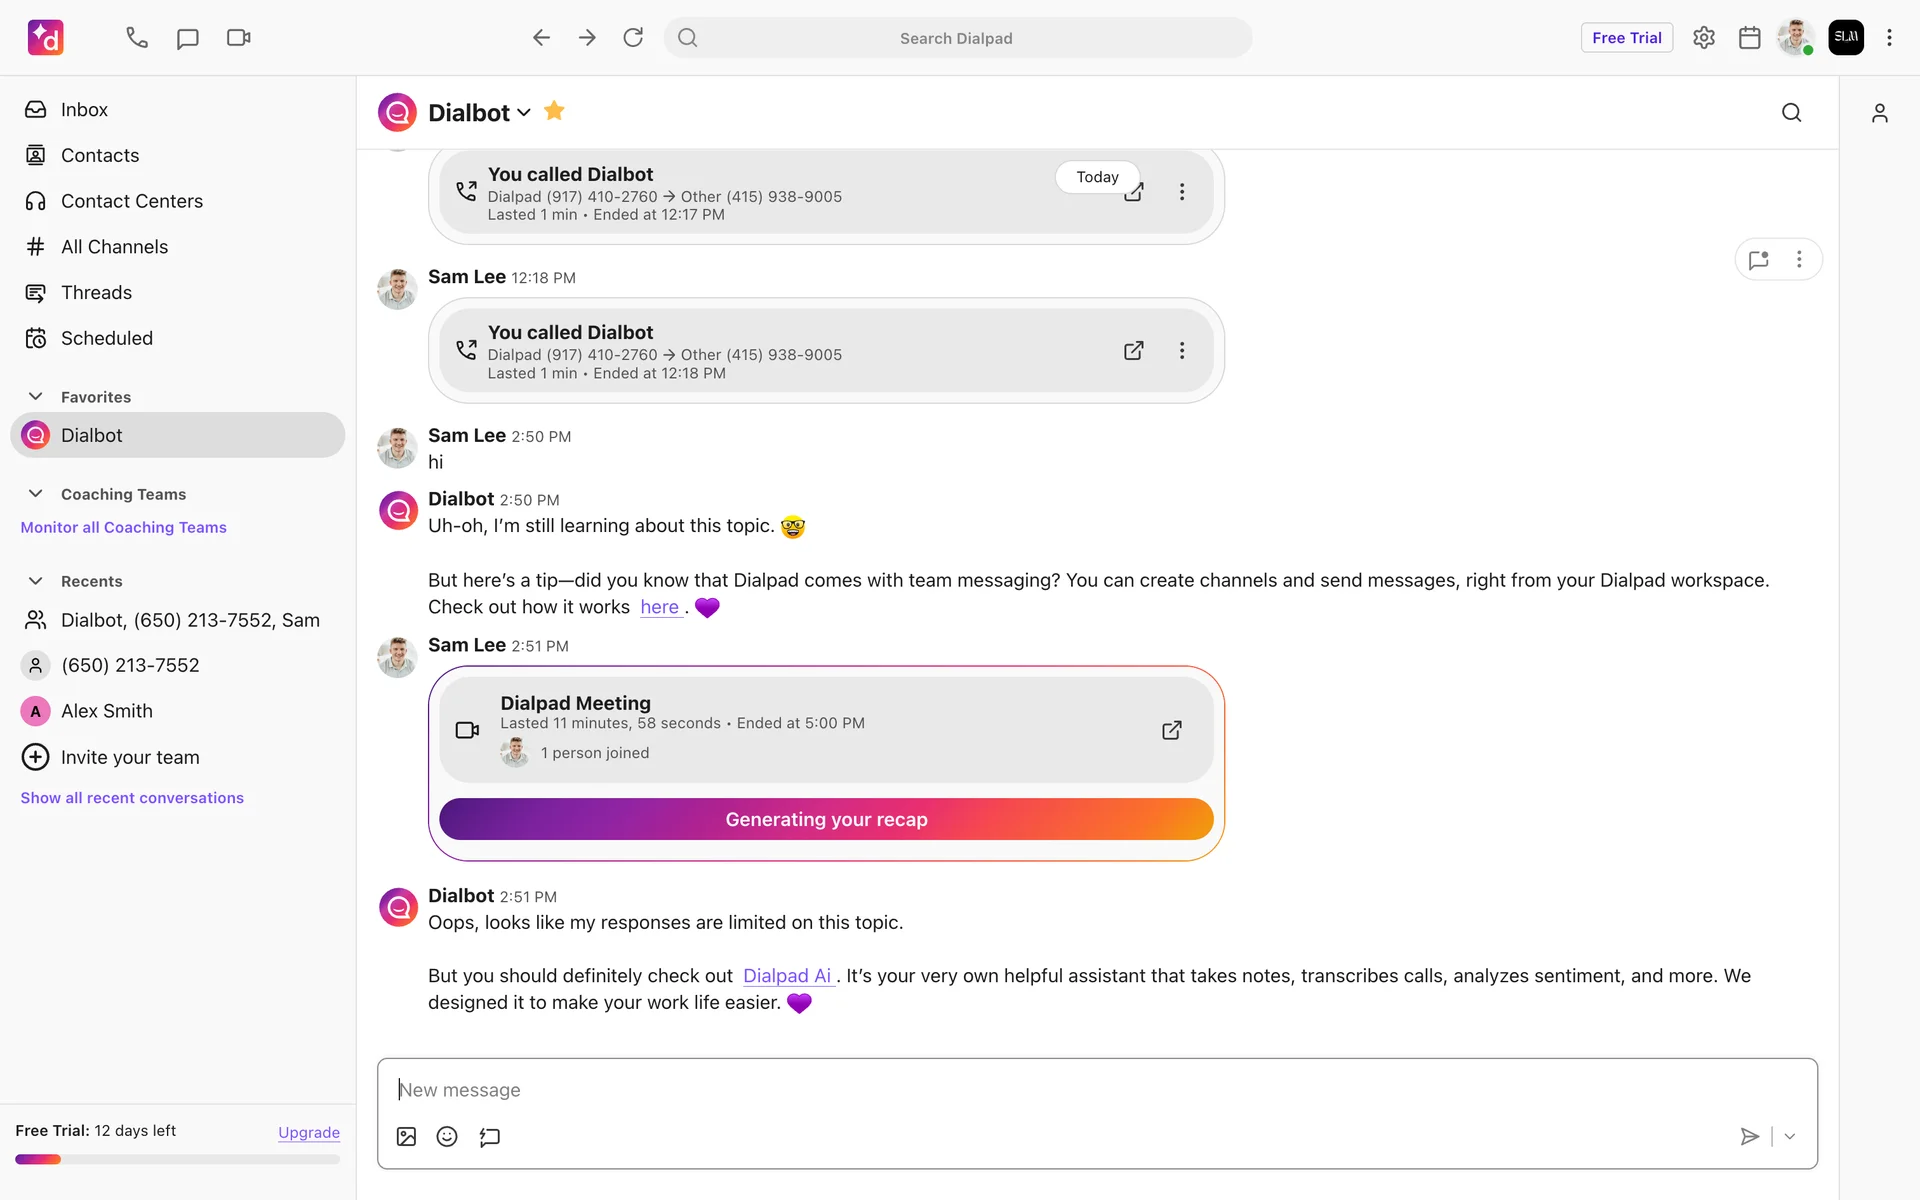Toggle contact details panel icon
Screen dimensions: 1920x1200
pos(1880,113)
